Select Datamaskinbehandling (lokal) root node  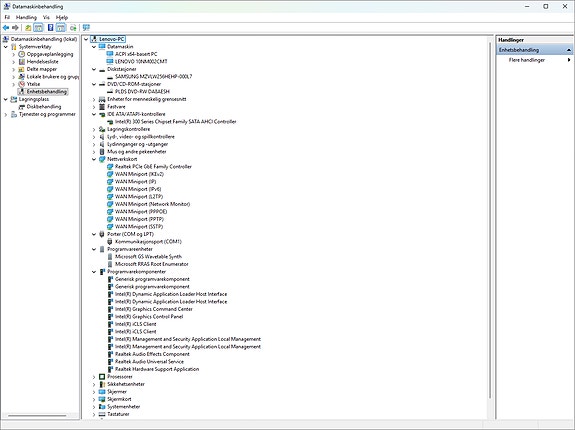tap(44, 39)
